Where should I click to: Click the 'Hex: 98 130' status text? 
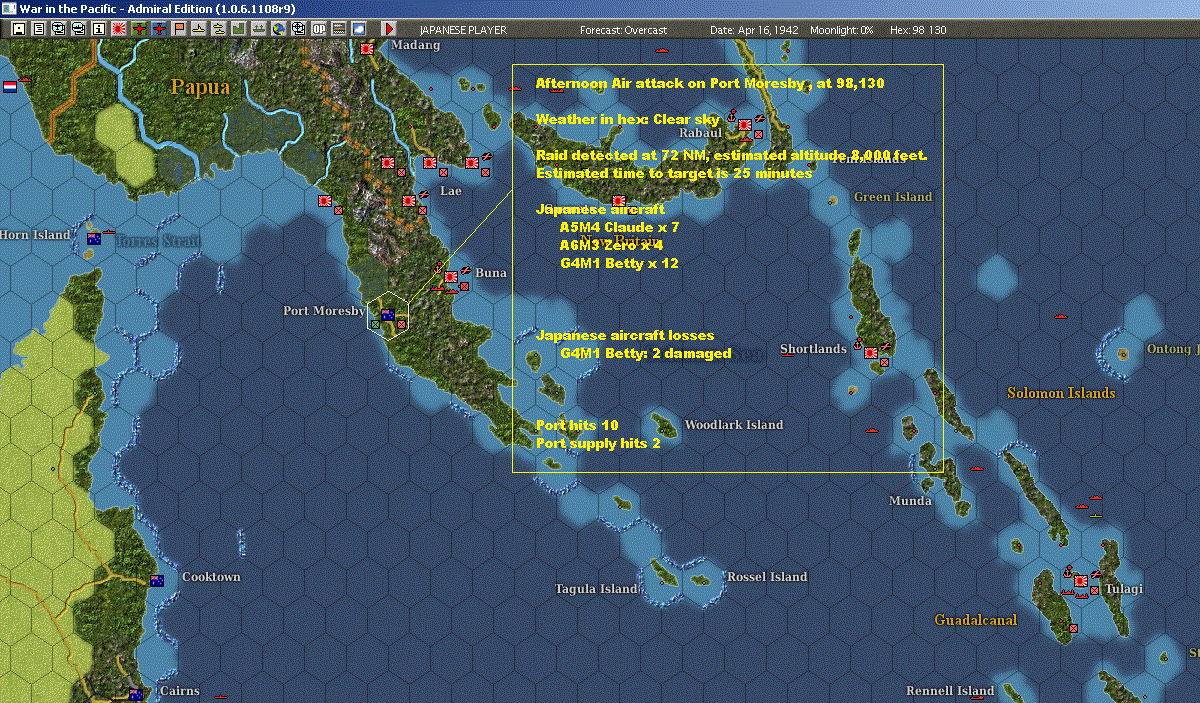[x=916, y=30]
